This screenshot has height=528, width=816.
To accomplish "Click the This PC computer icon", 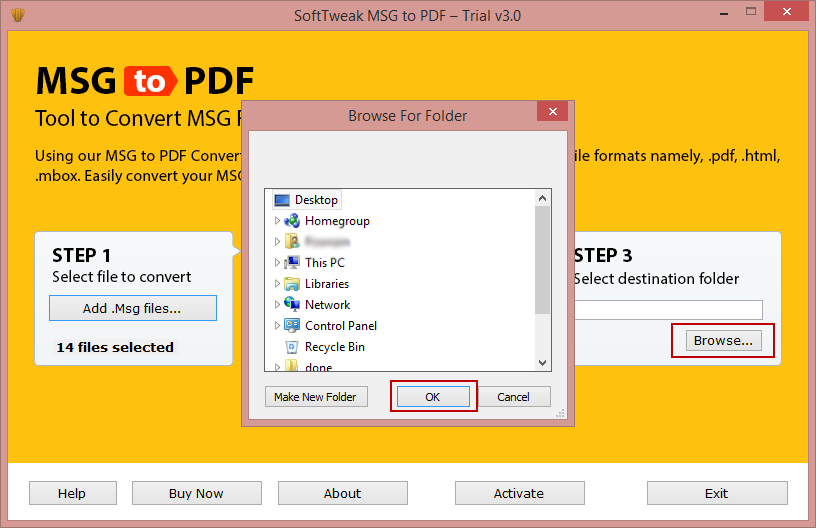I will [292, 263].
